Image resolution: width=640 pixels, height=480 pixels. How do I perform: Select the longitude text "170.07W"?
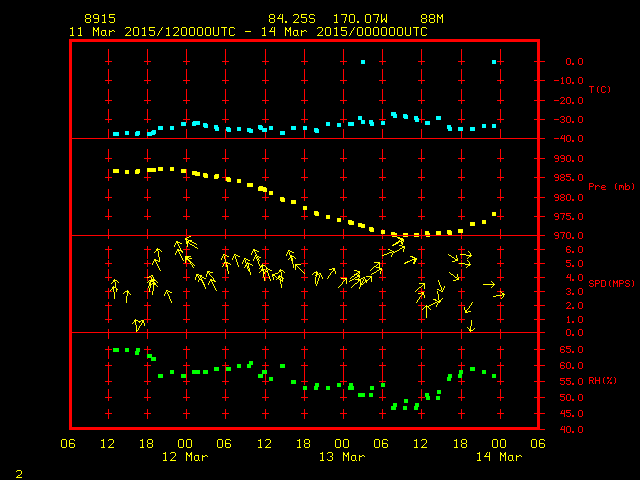360,19
